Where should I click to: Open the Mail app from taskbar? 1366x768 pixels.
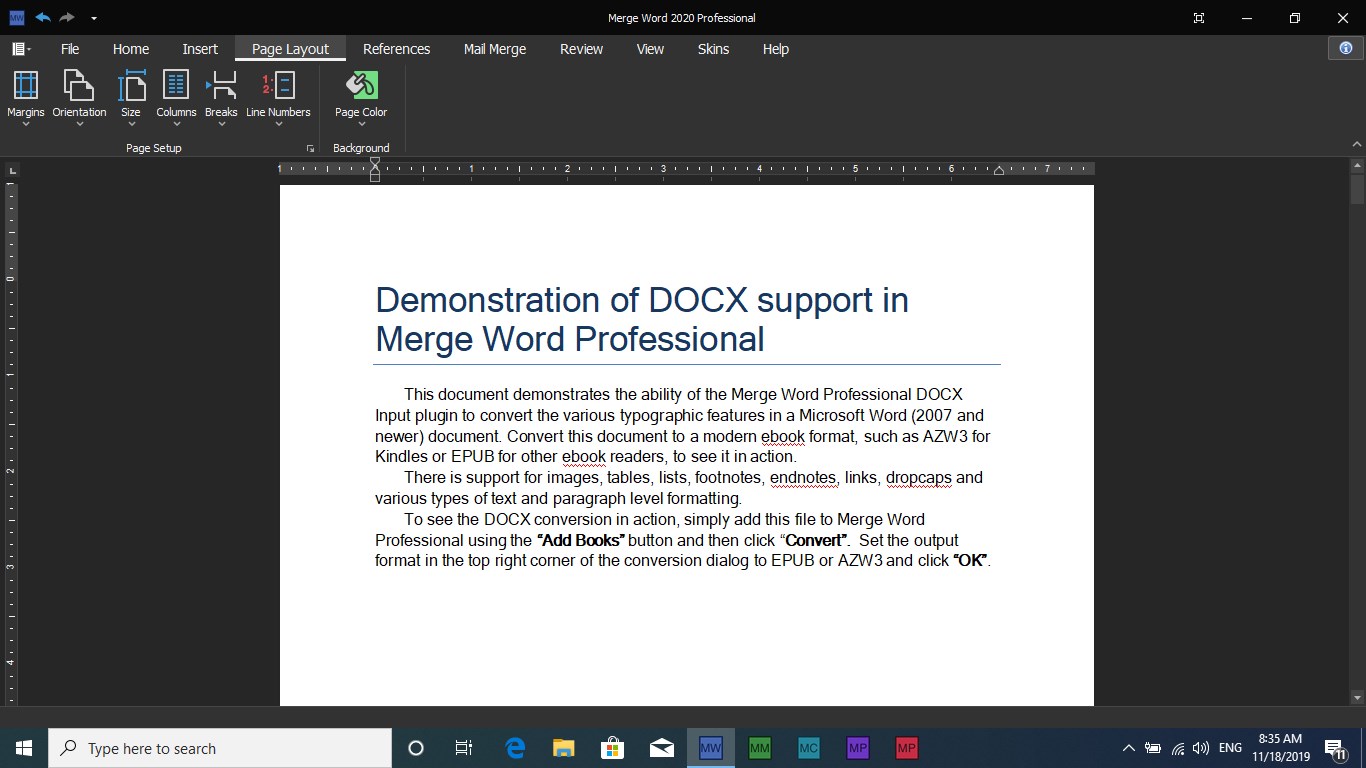(661, 748)
